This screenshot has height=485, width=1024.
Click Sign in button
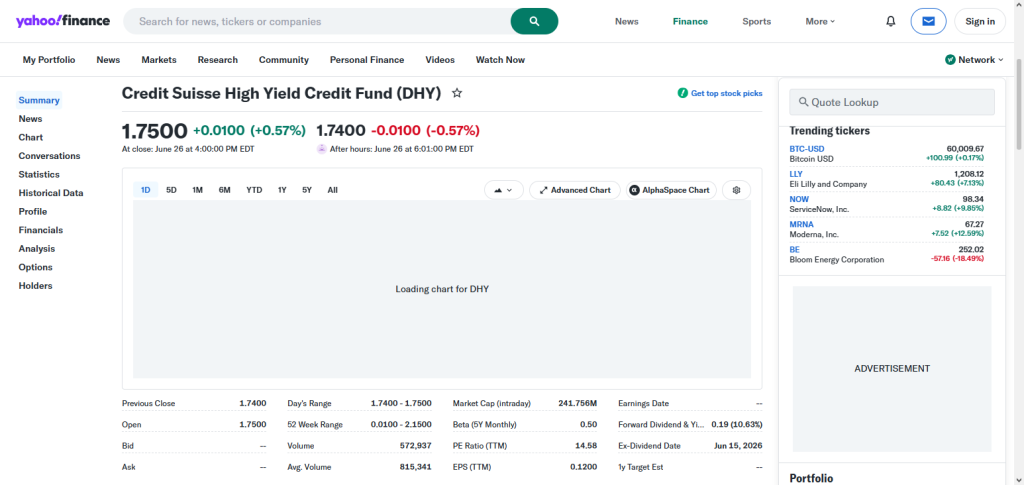point(980,22)
